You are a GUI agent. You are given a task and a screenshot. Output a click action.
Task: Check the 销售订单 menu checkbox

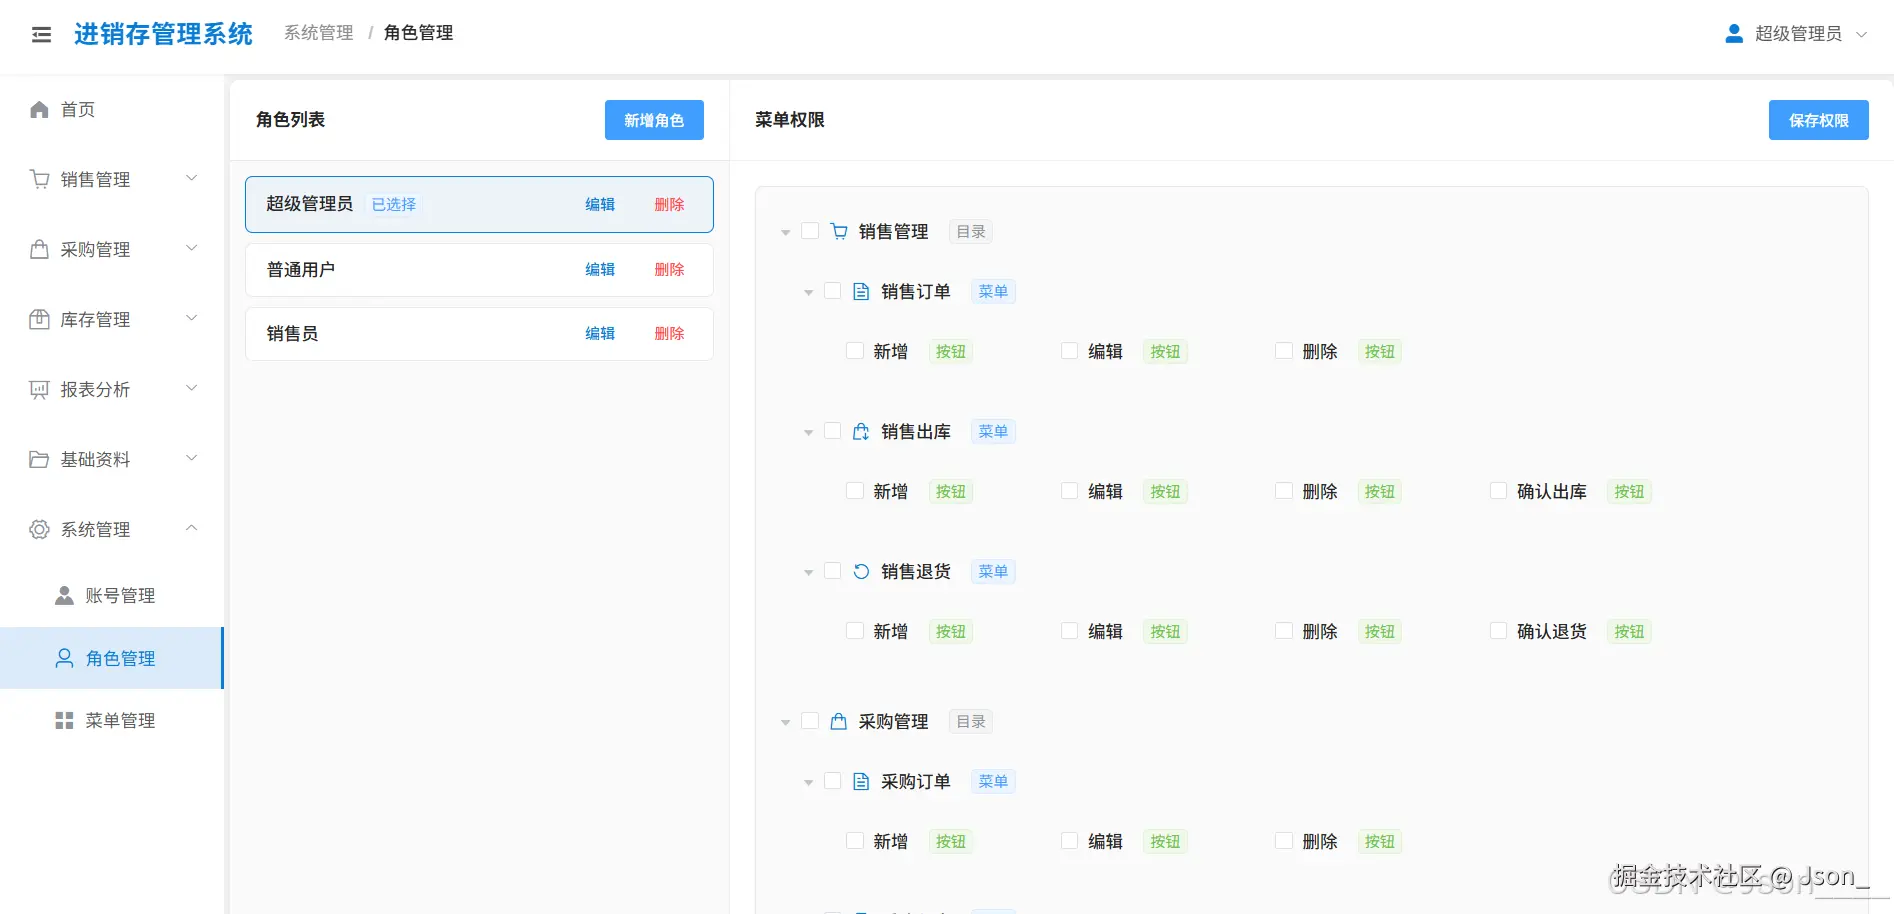coord(832,291)
